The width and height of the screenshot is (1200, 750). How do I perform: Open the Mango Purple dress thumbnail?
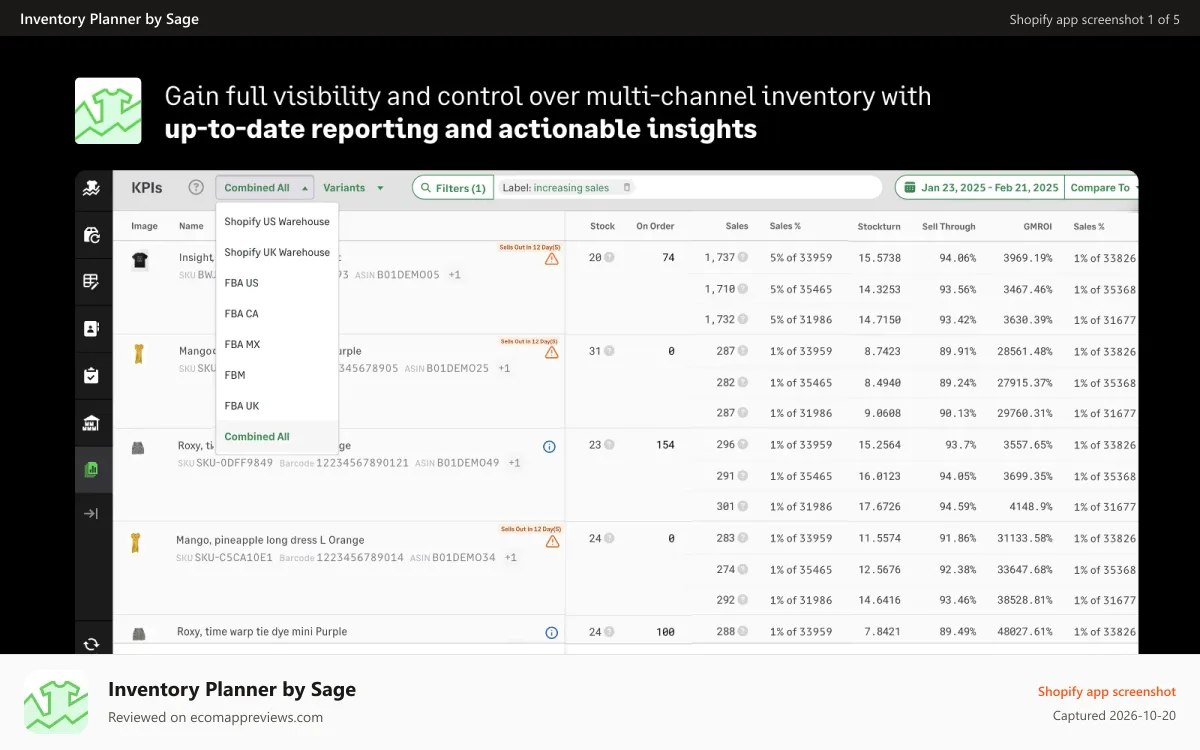pos(138,353)
